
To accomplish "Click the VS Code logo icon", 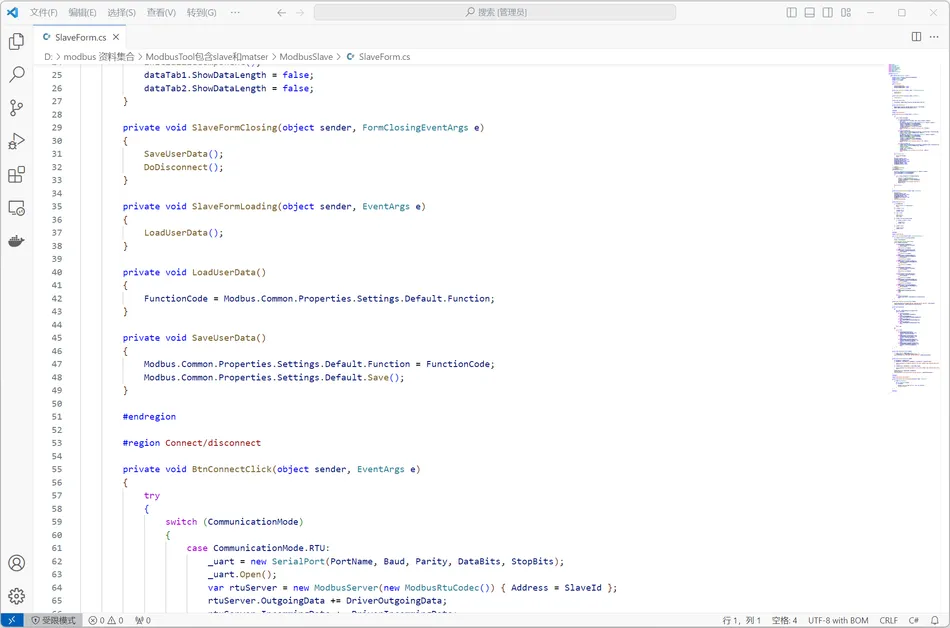I will 12,12.
